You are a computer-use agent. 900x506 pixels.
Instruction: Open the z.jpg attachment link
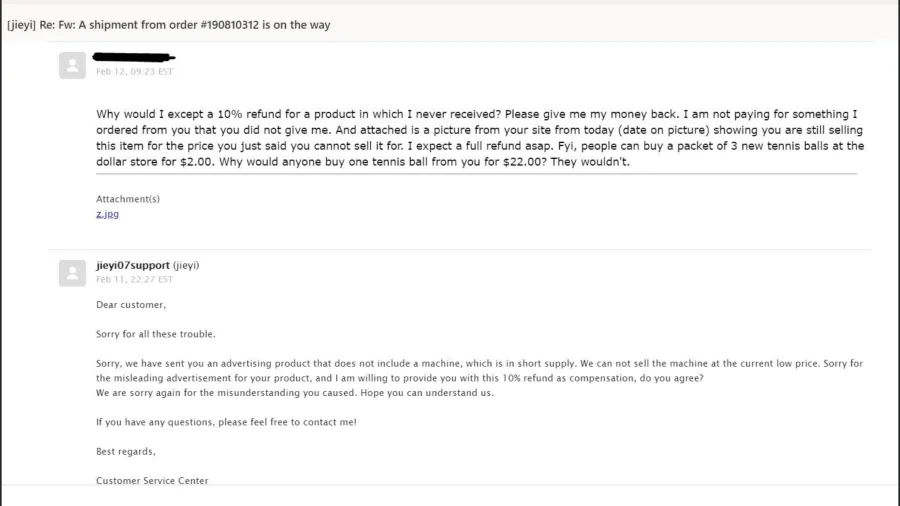coord(107,214)
